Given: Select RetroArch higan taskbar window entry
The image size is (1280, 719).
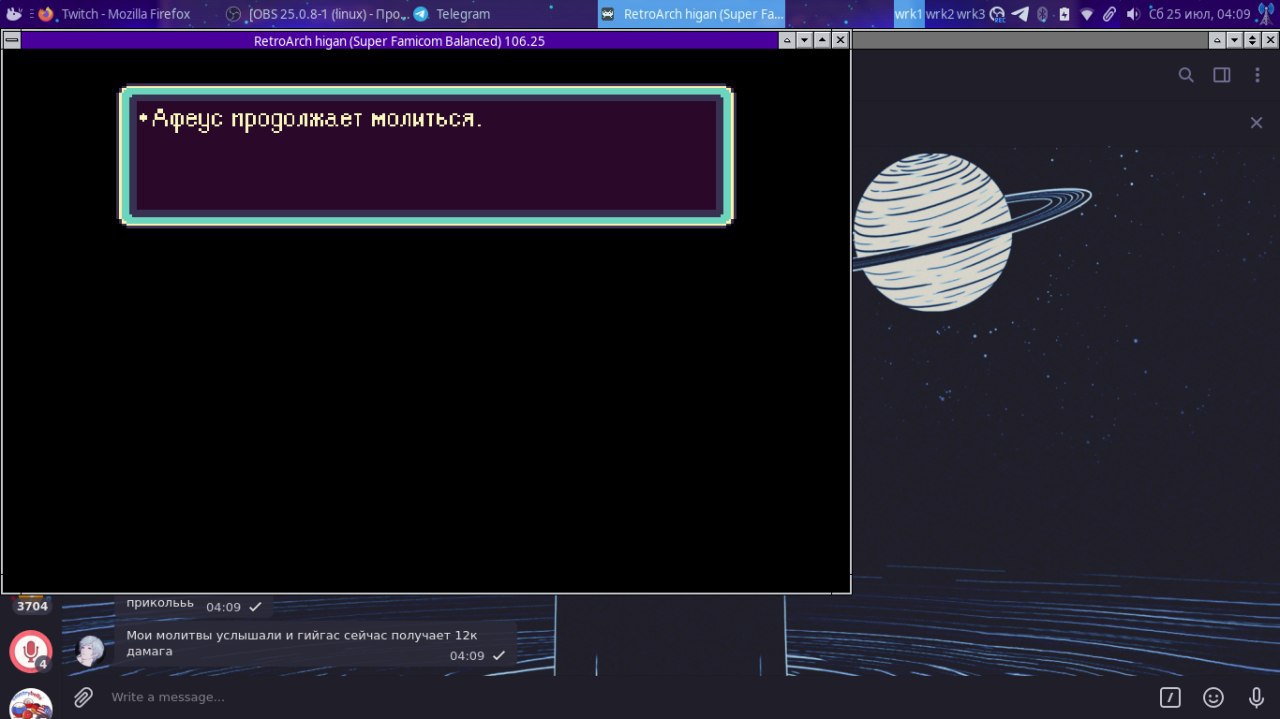Looking at the screenshot, I should pyautogui.click(x=692, y=14).
